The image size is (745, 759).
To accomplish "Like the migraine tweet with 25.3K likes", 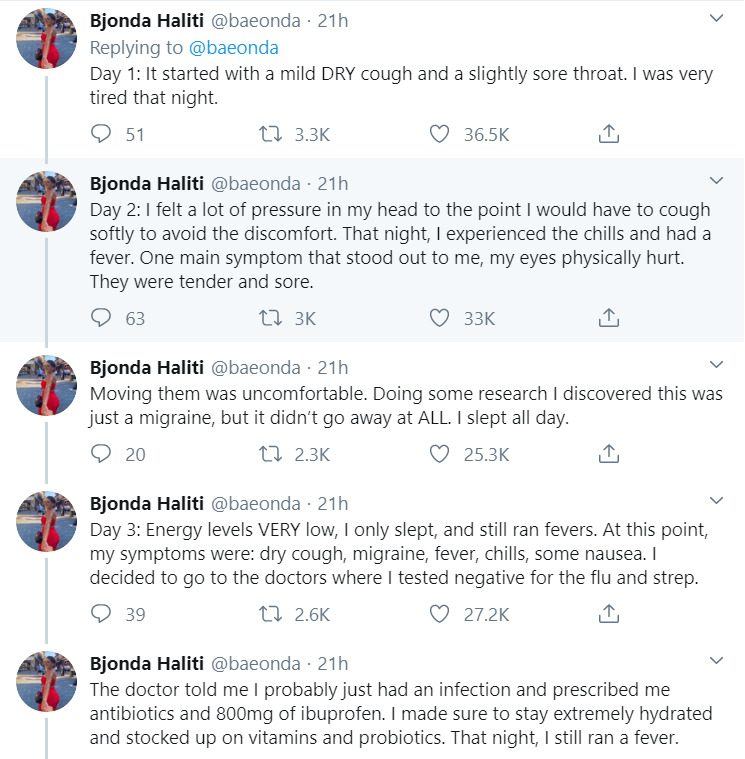I will pos(439,454).
